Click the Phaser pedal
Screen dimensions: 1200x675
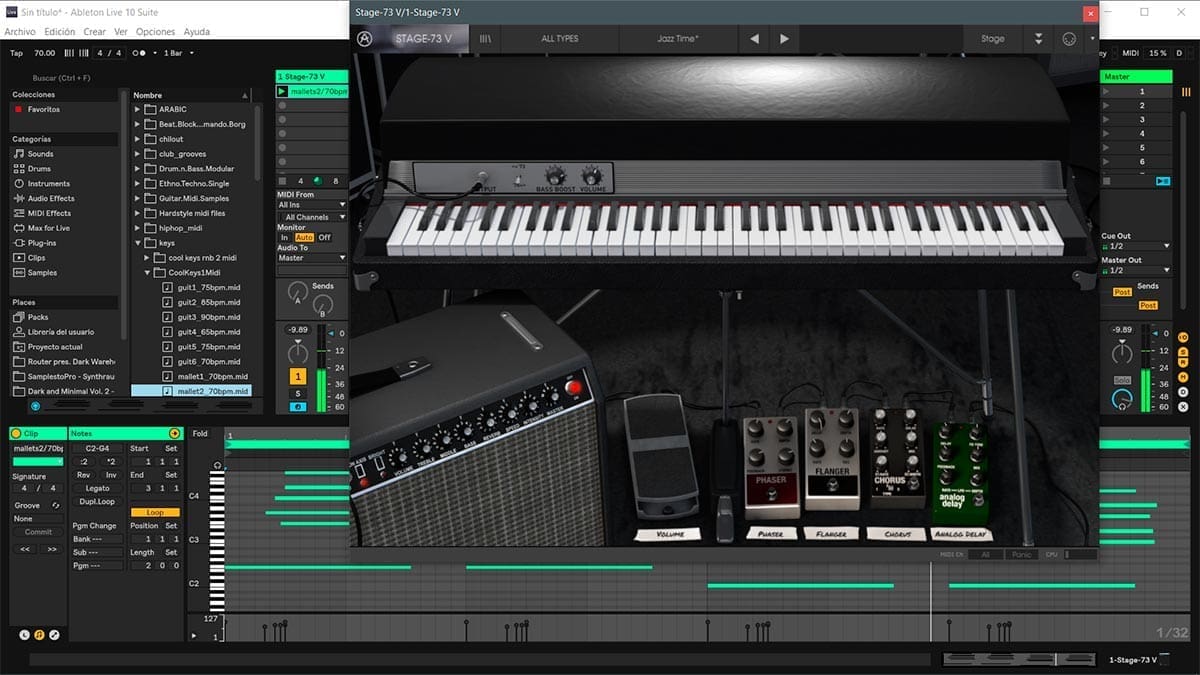tap(771, 467)
